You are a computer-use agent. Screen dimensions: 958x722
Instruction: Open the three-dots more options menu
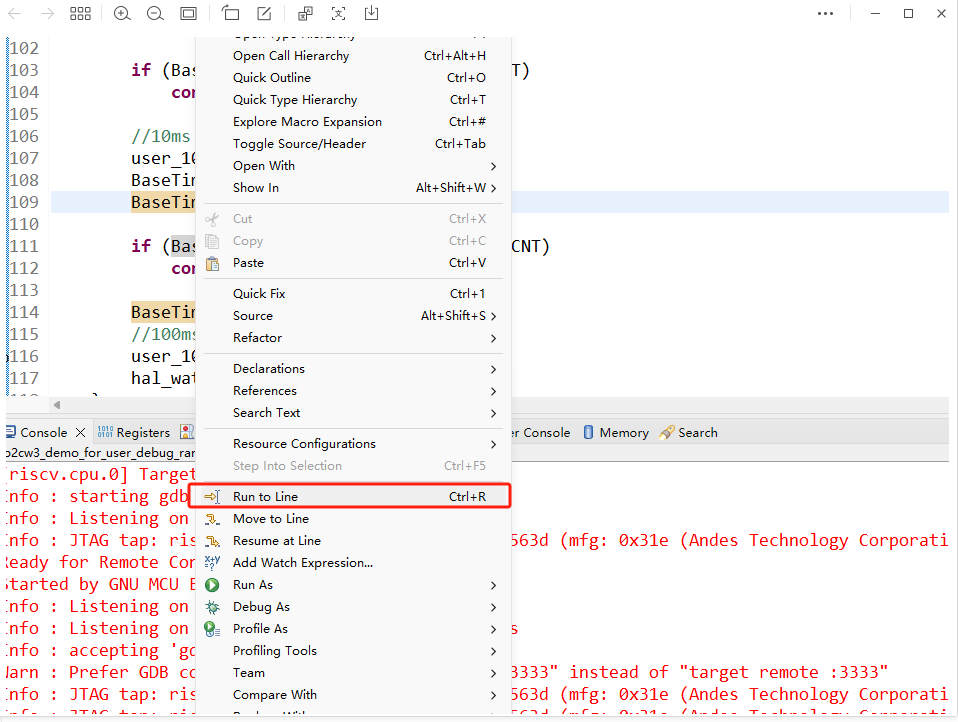coord(825,14)
